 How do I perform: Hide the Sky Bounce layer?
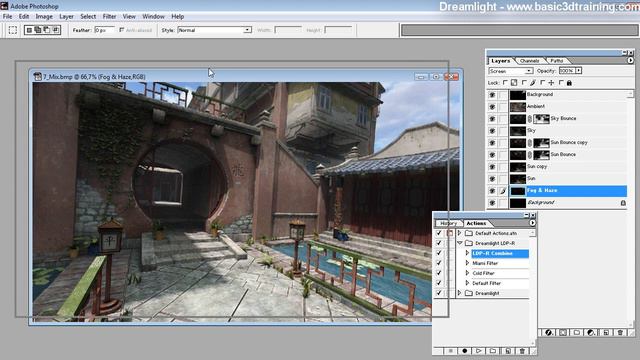492,119
